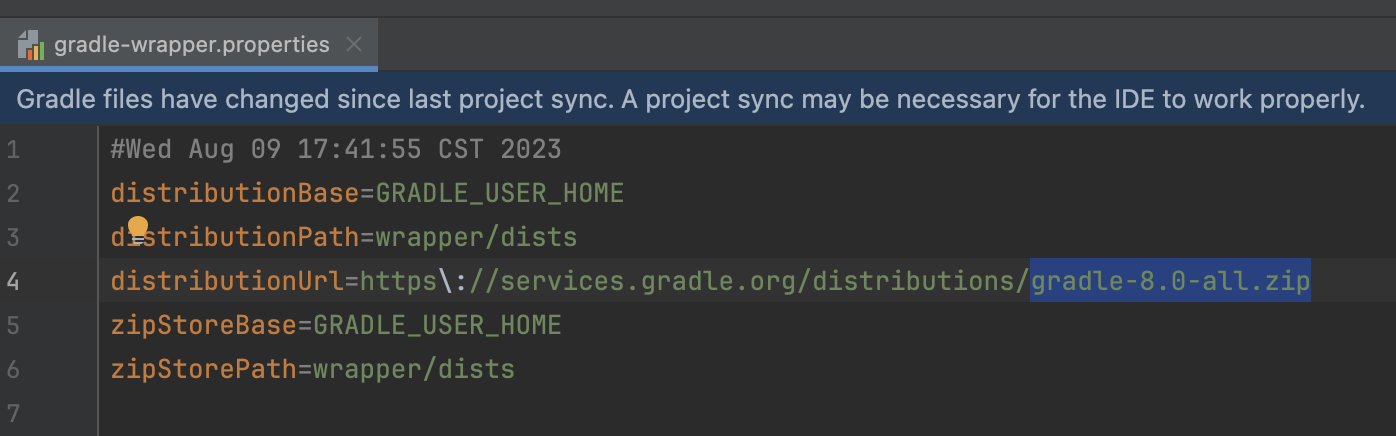Screen dimensions: 1396x436
Task: Select the gradle-wrapper.properties tab
Action: 189,45
